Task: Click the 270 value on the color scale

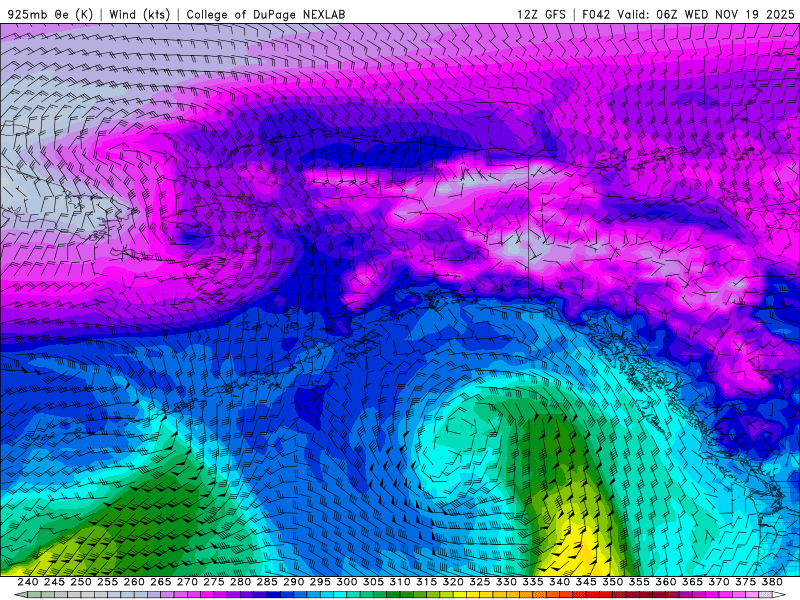Action: [187, 582]
